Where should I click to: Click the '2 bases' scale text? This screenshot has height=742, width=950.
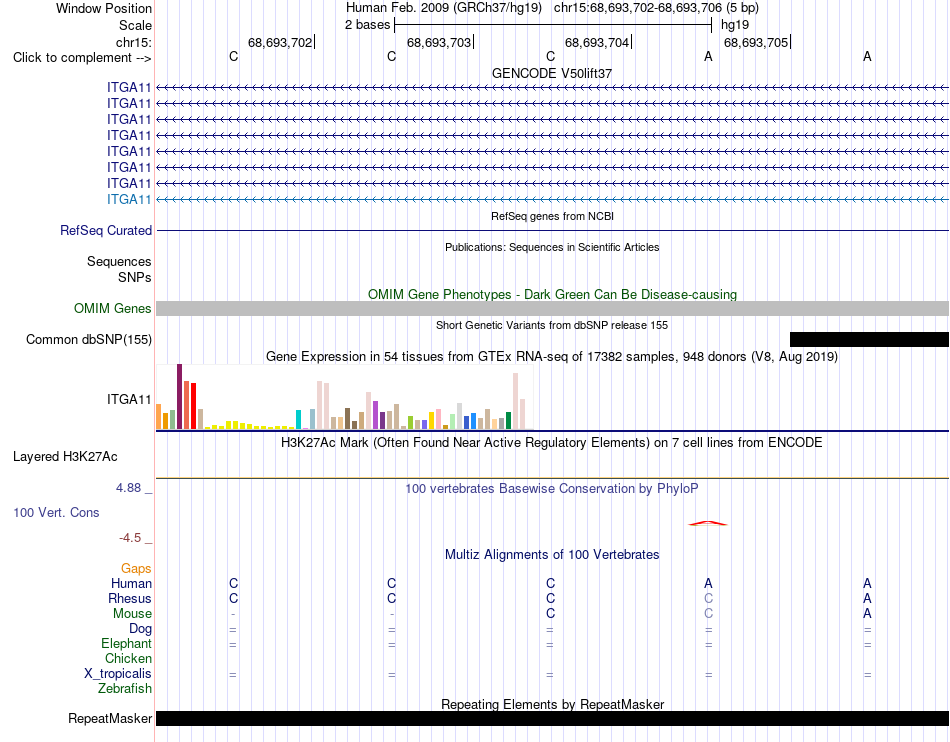367,25
